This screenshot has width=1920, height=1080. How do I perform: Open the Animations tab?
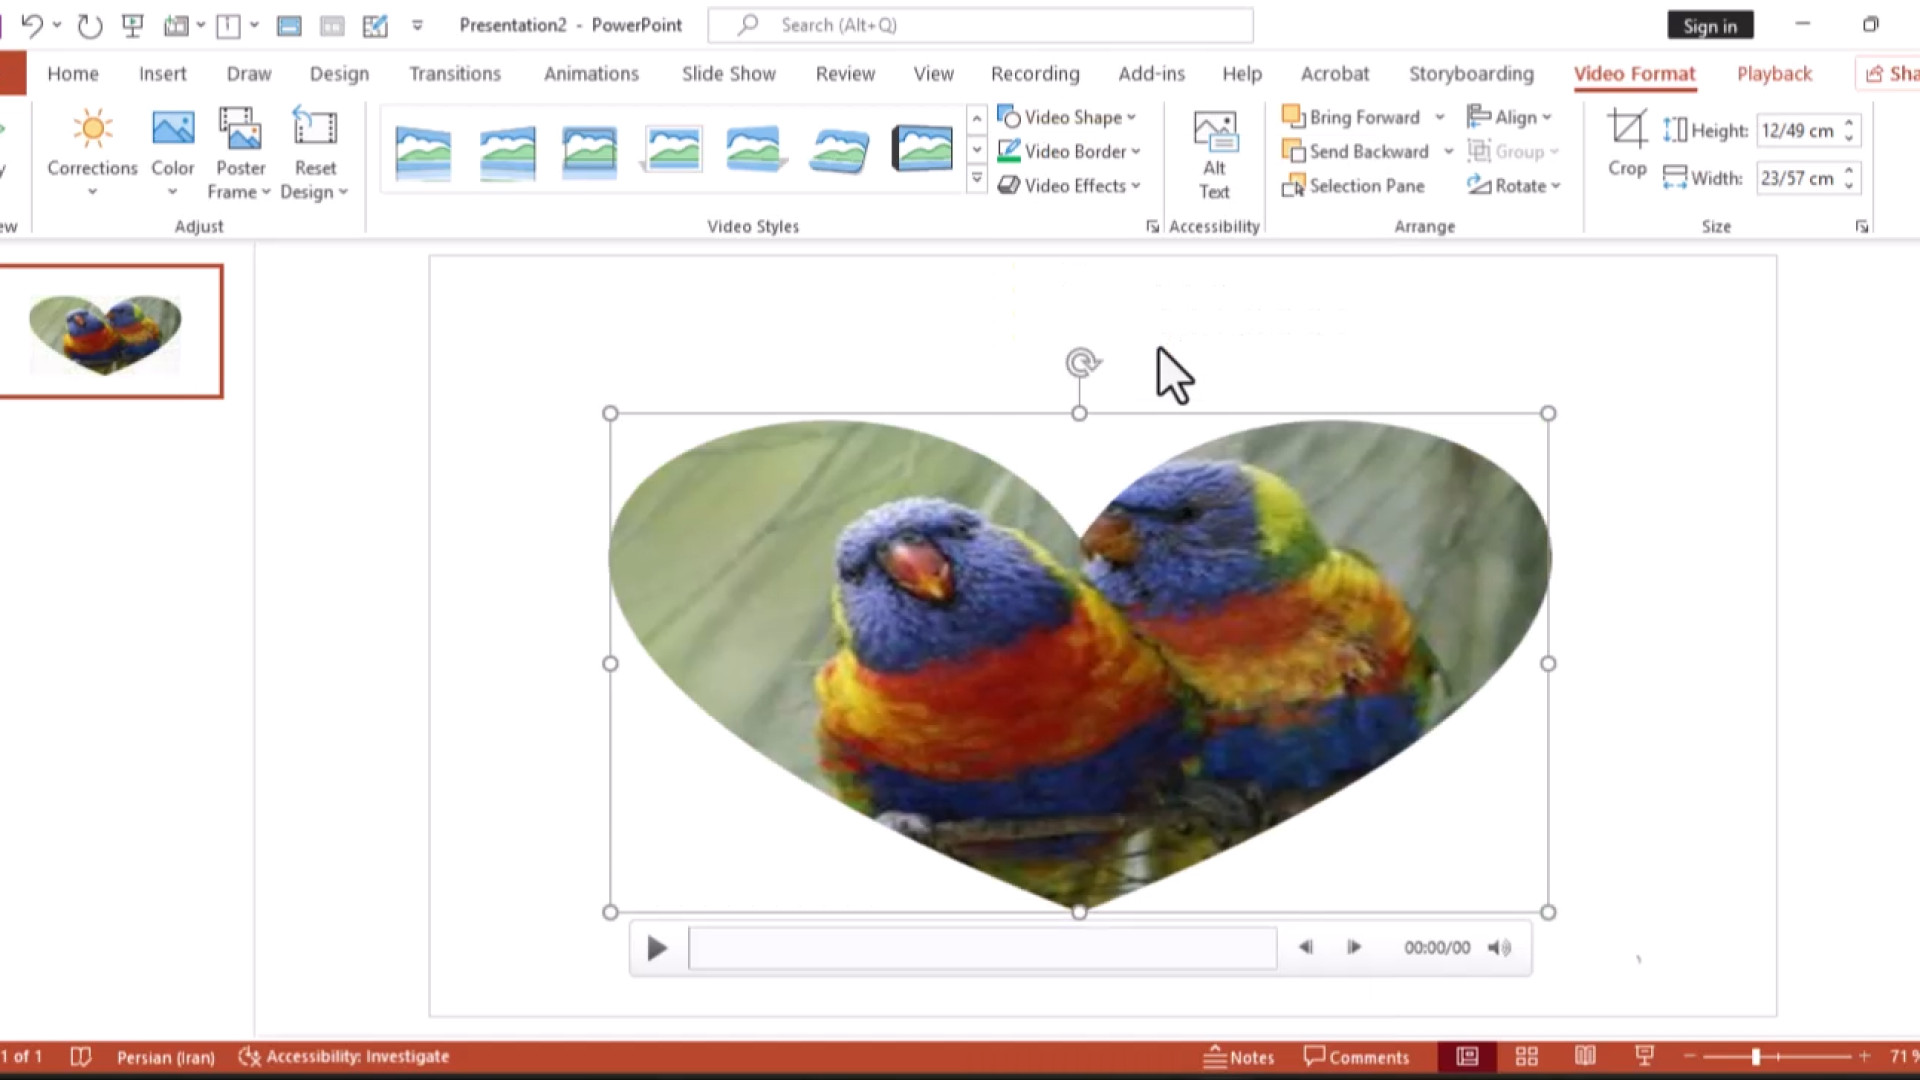click(591, 74)
